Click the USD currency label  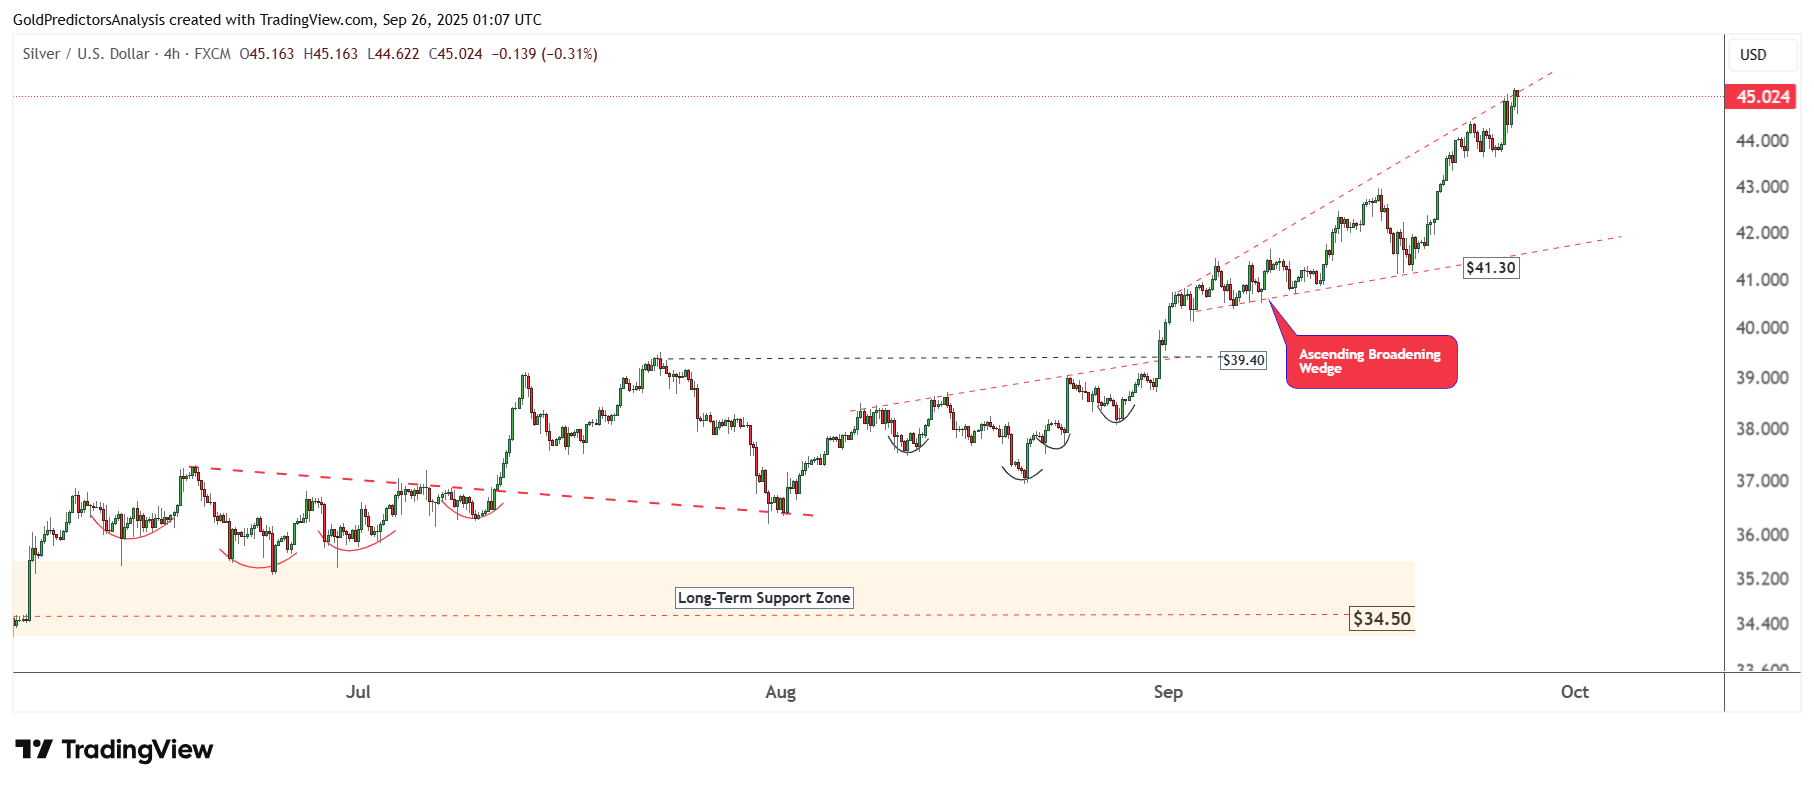pyautogui.click(x=1753, y=55)
